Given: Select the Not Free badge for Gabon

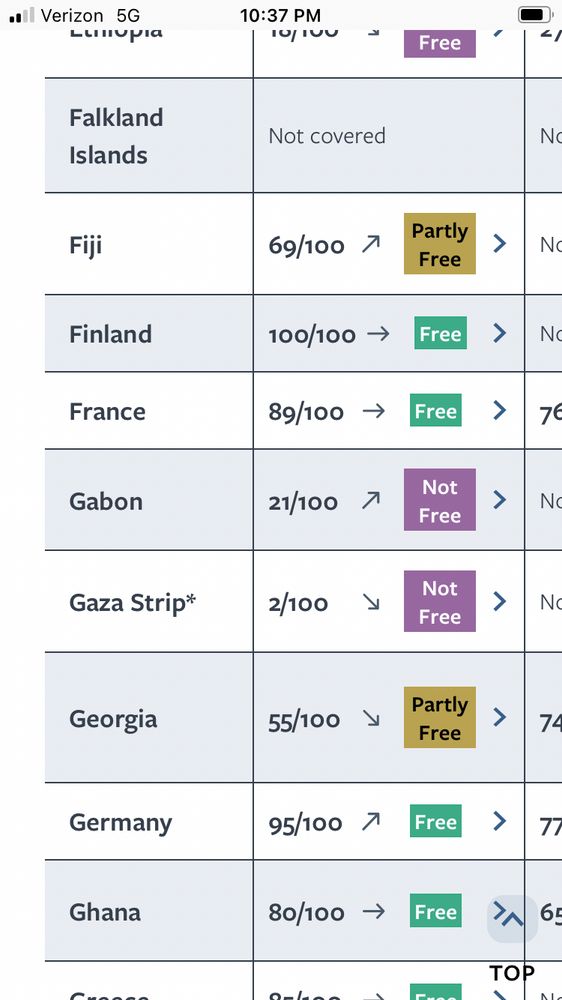Looking at the screenshot, I should pos(440,500).
